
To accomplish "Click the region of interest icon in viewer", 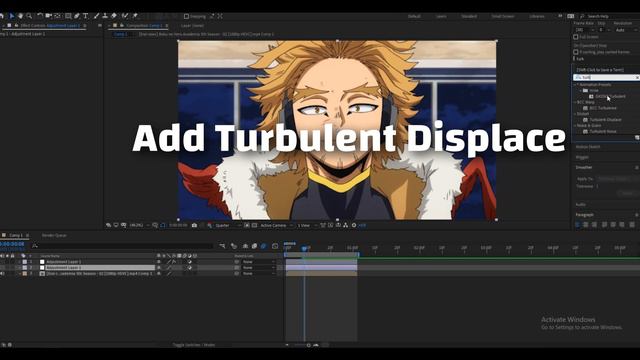I will click(247, 225).
